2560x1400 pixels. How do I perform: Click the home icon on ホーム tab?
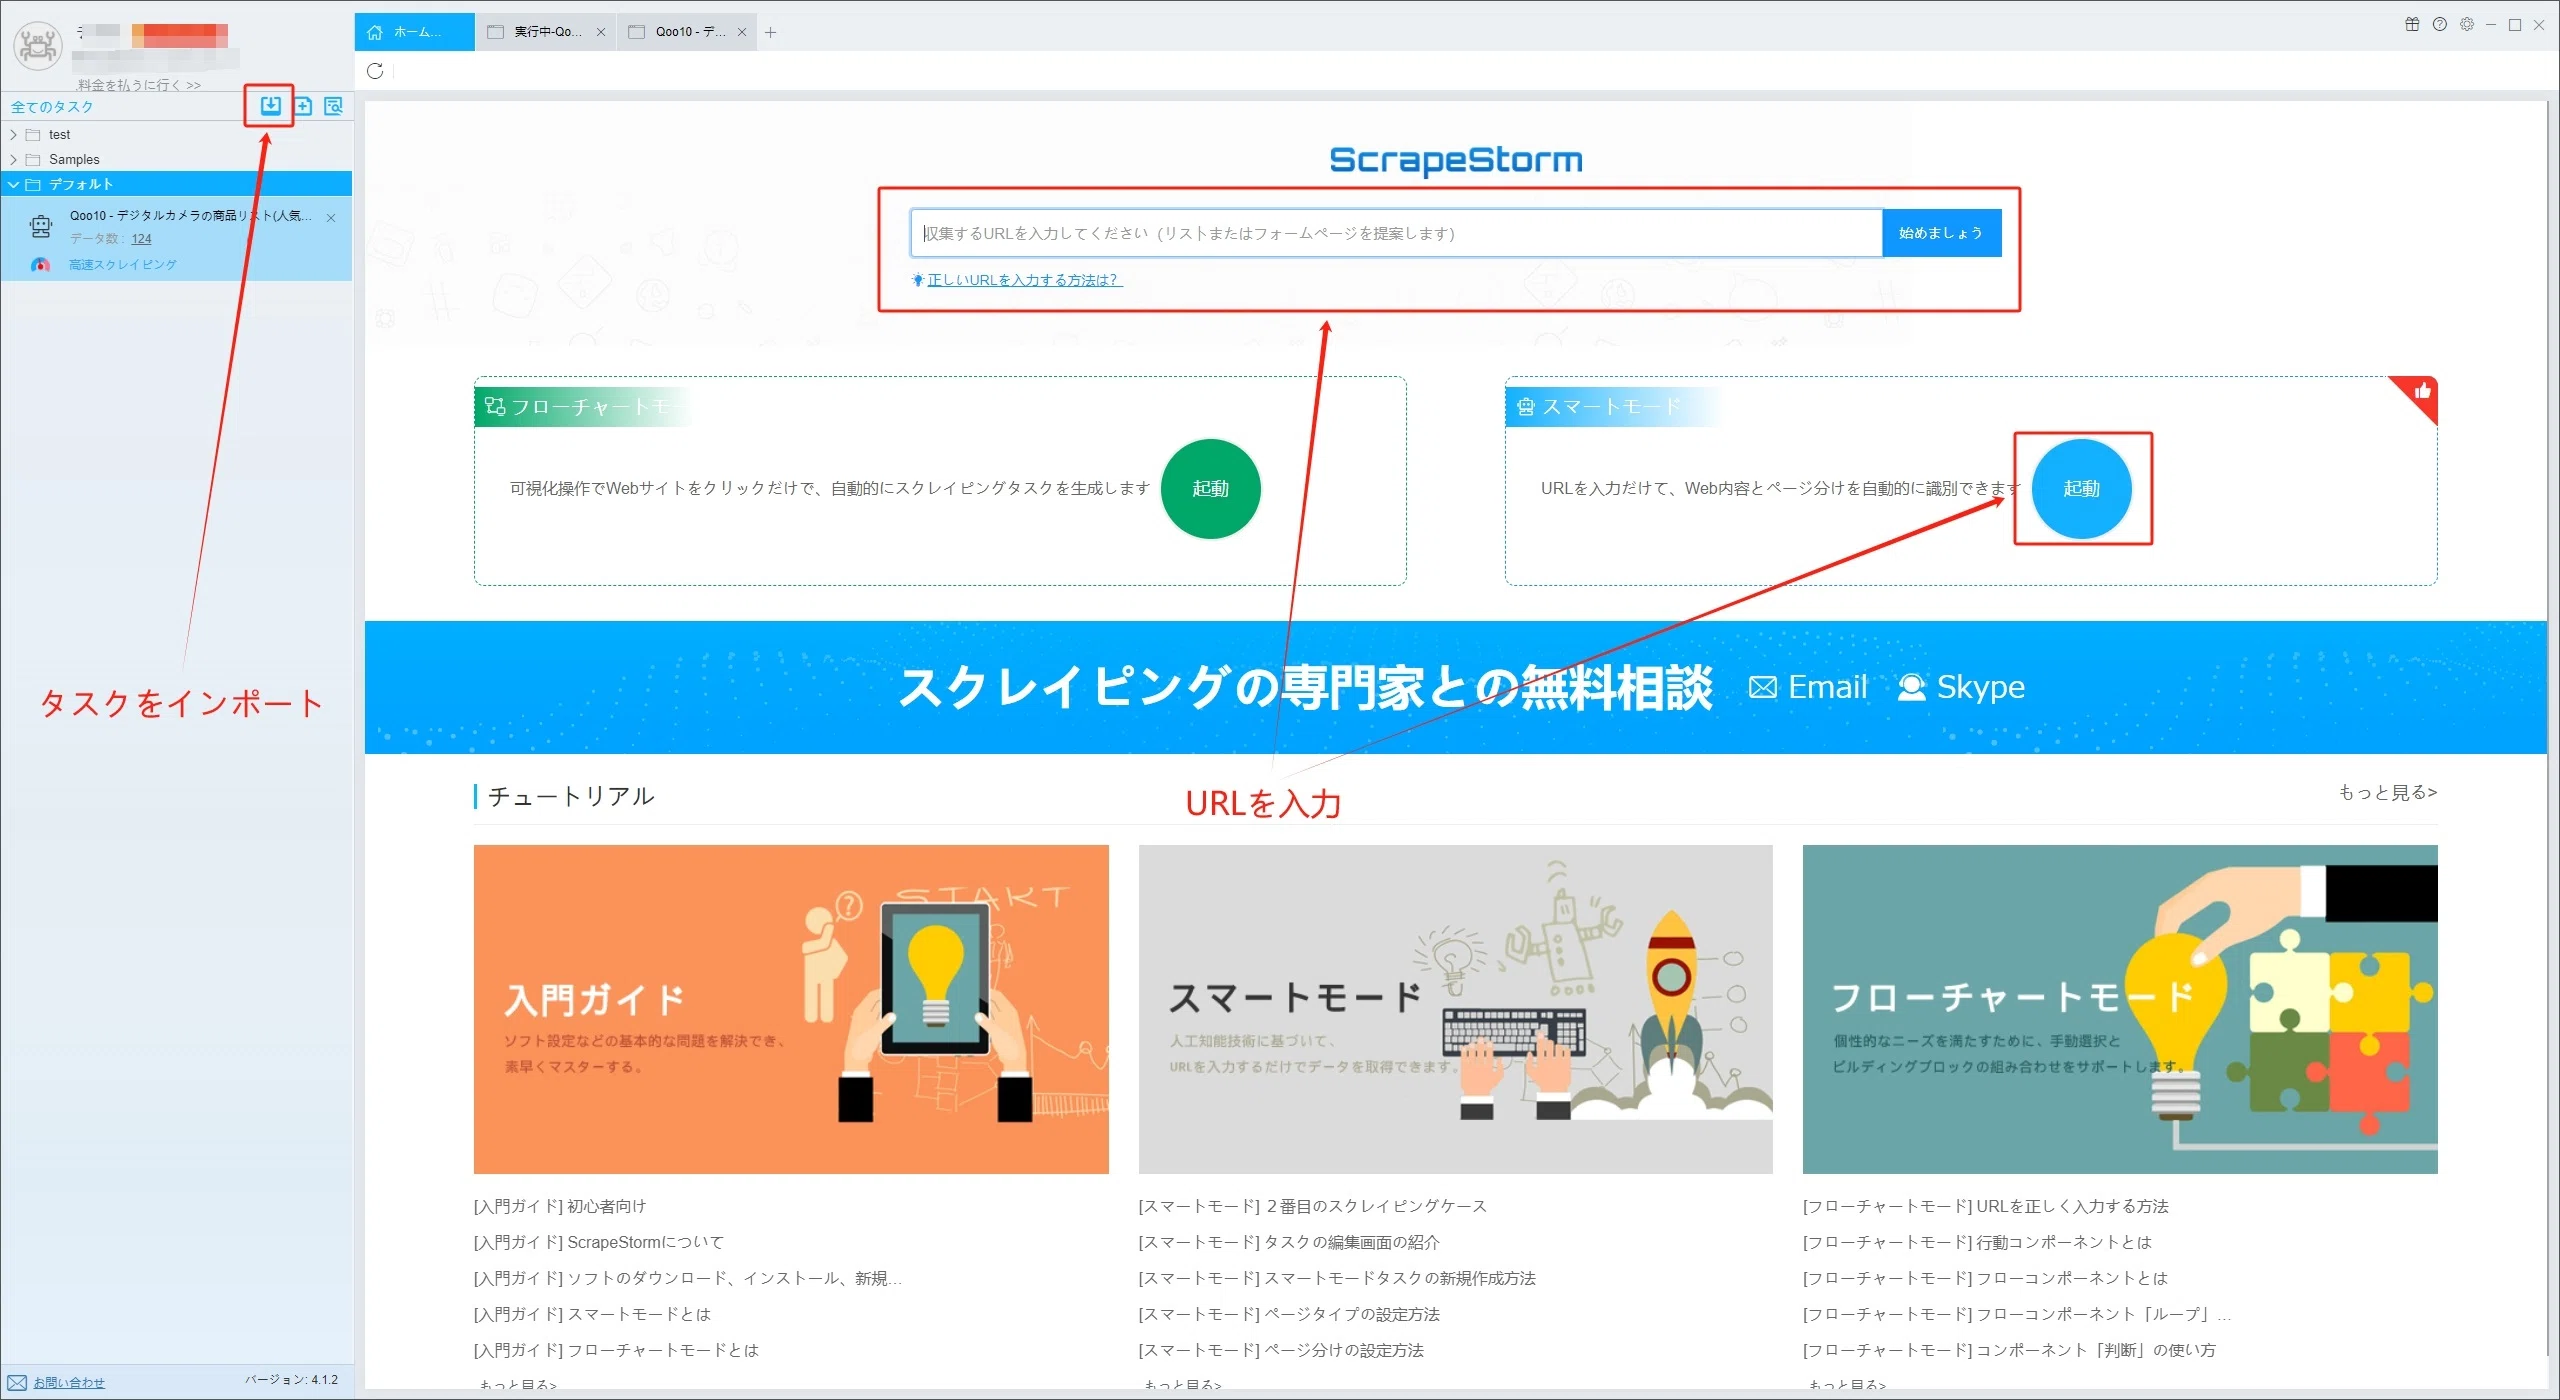pyautogui.click(x=375, y=32)
